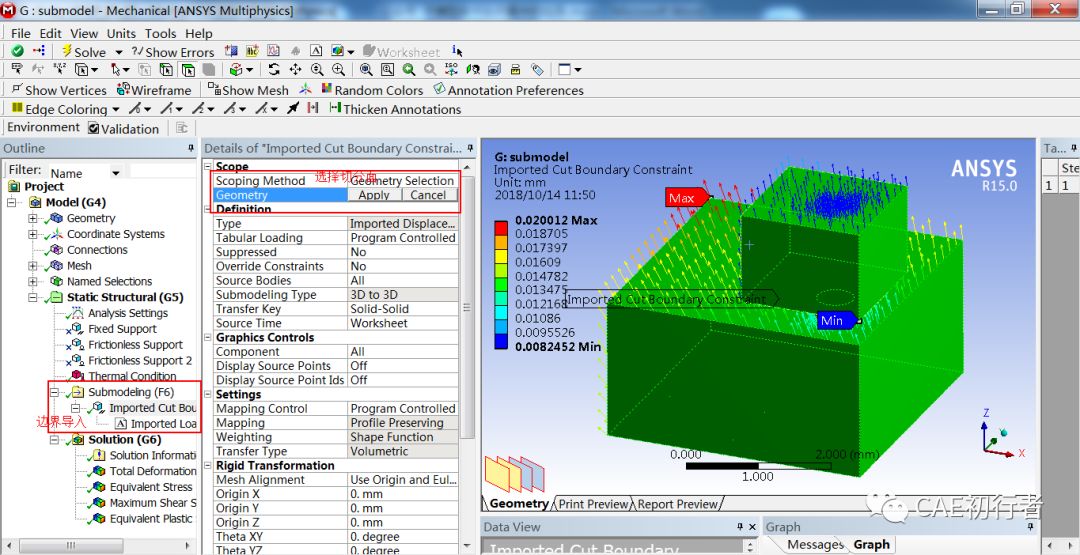The height and width of the screenshot is (555, 1080).
Task: Select the Box Zoom tool icon
Action: pyautogui.click(x=338, y=70)
